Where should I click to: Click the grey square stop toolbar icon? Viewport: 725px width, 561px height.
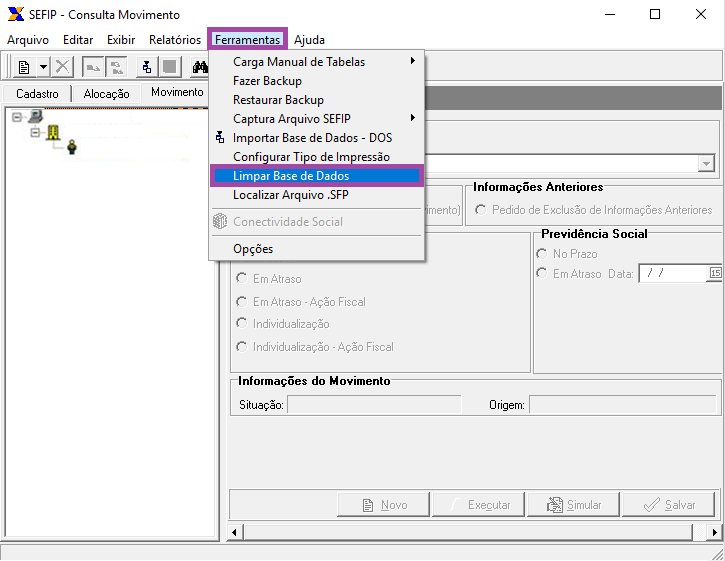pyautogui.click(x=170, y=67)
